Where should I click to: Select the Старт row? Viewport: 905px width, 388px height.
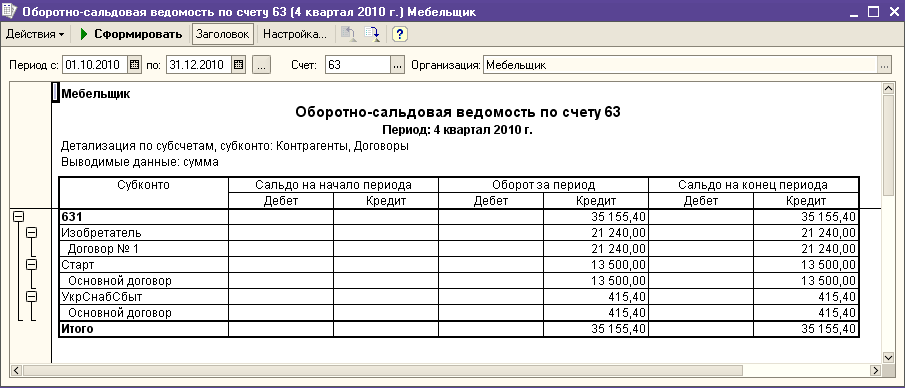[x=144, y=265]
